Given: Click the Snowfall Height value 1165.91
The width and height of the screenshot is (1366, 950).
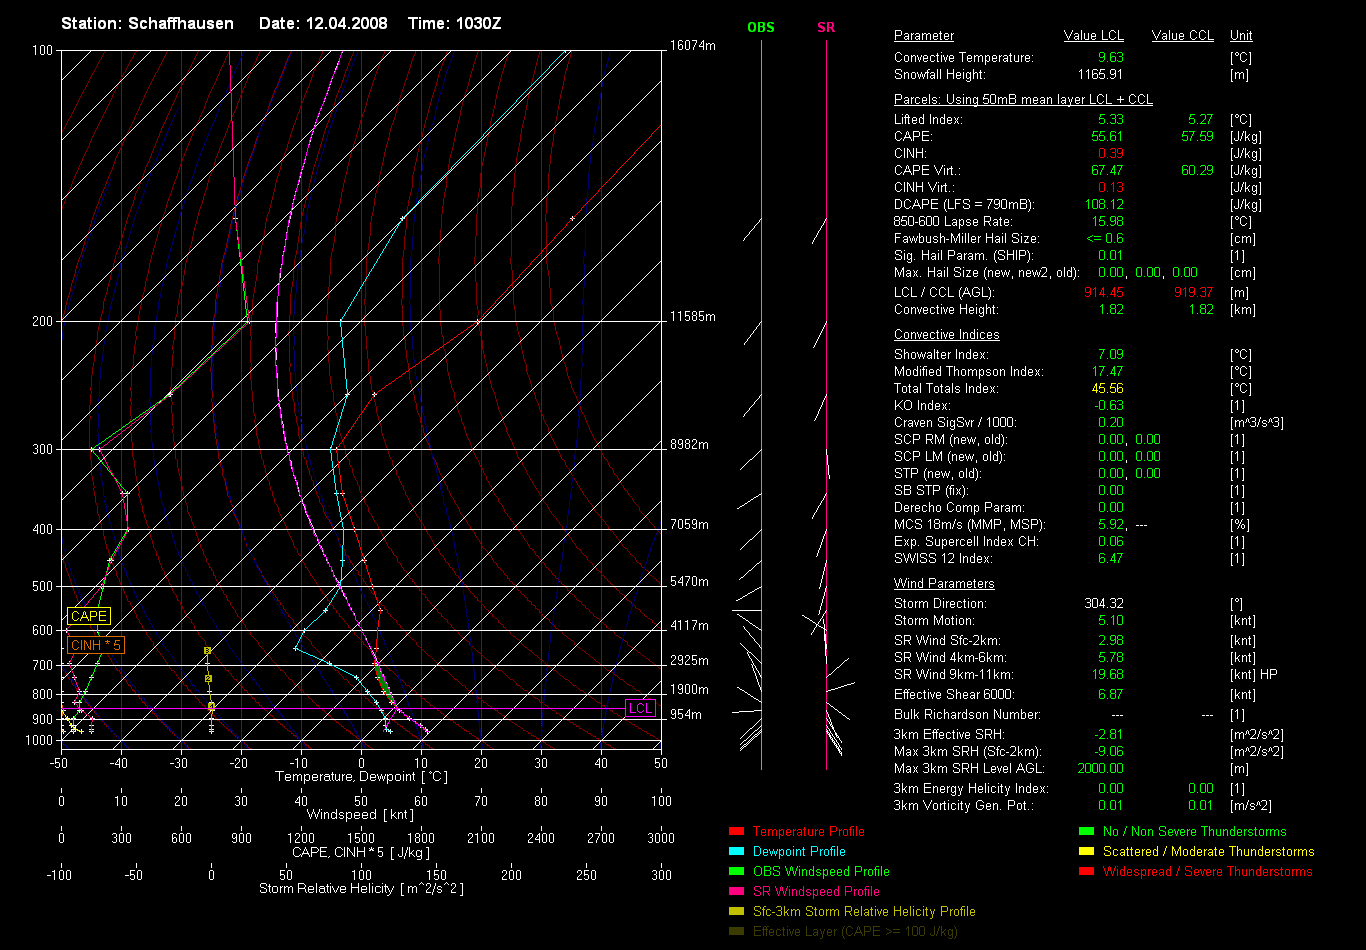Looking at the screenshot, I should [x=1101, y=75].
